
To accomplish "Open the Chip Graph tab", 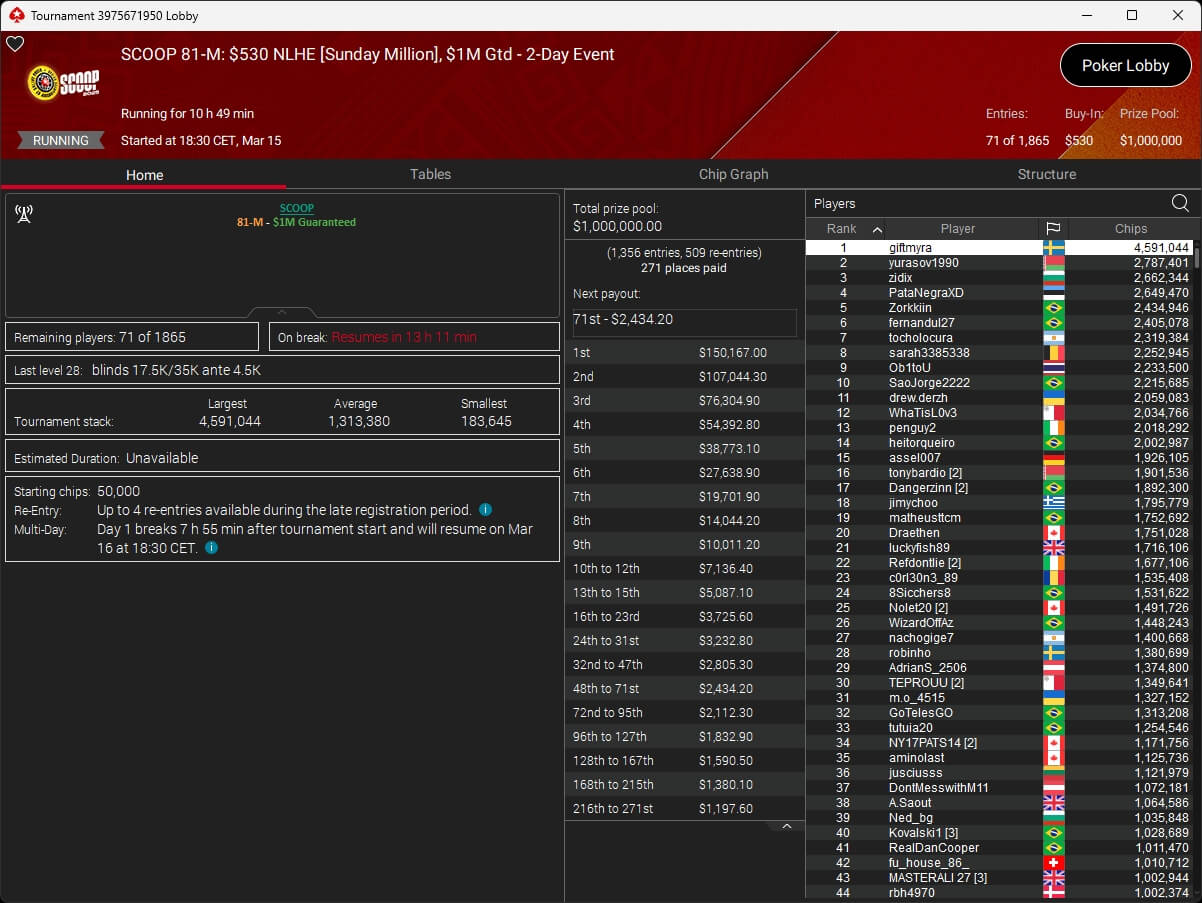I will 733,174.
